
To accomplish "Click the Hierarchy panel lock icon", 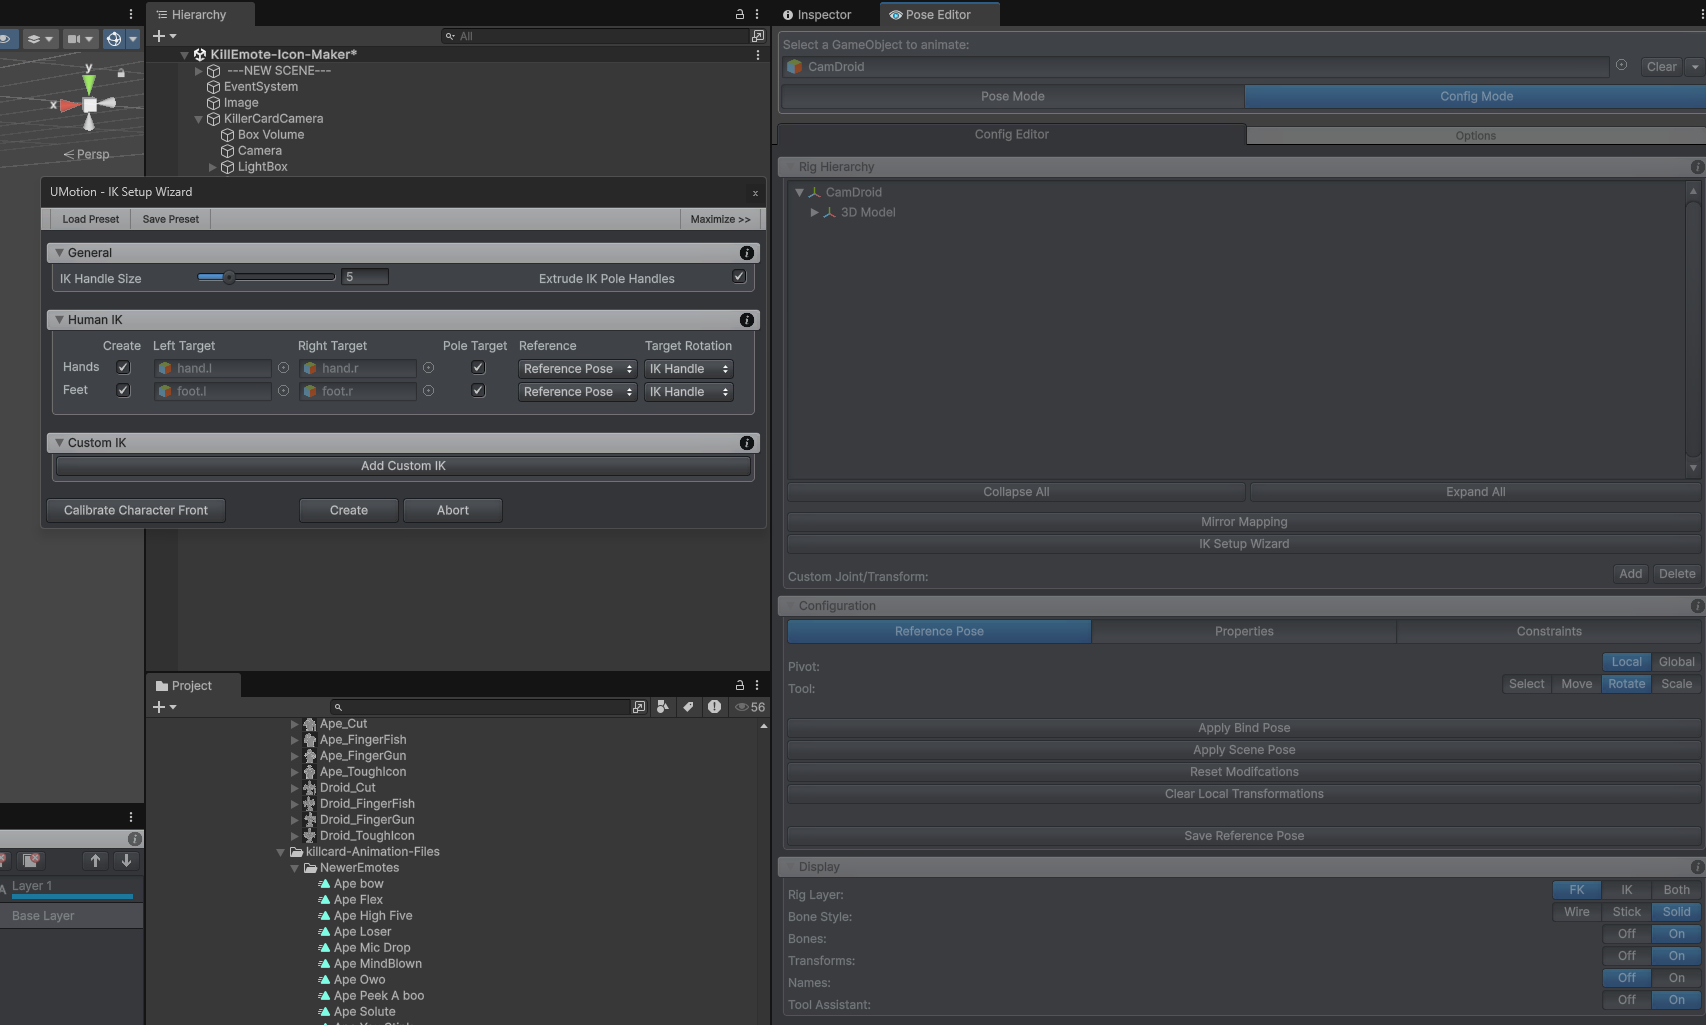I will [x=740, y=14].
